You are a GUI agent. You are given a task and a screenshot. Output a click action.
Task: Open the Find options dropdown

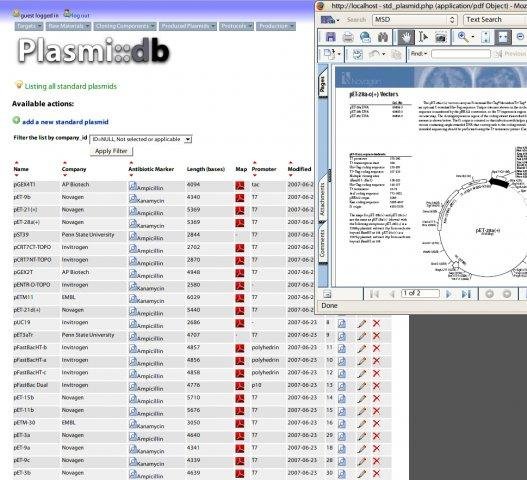point(418,53)
